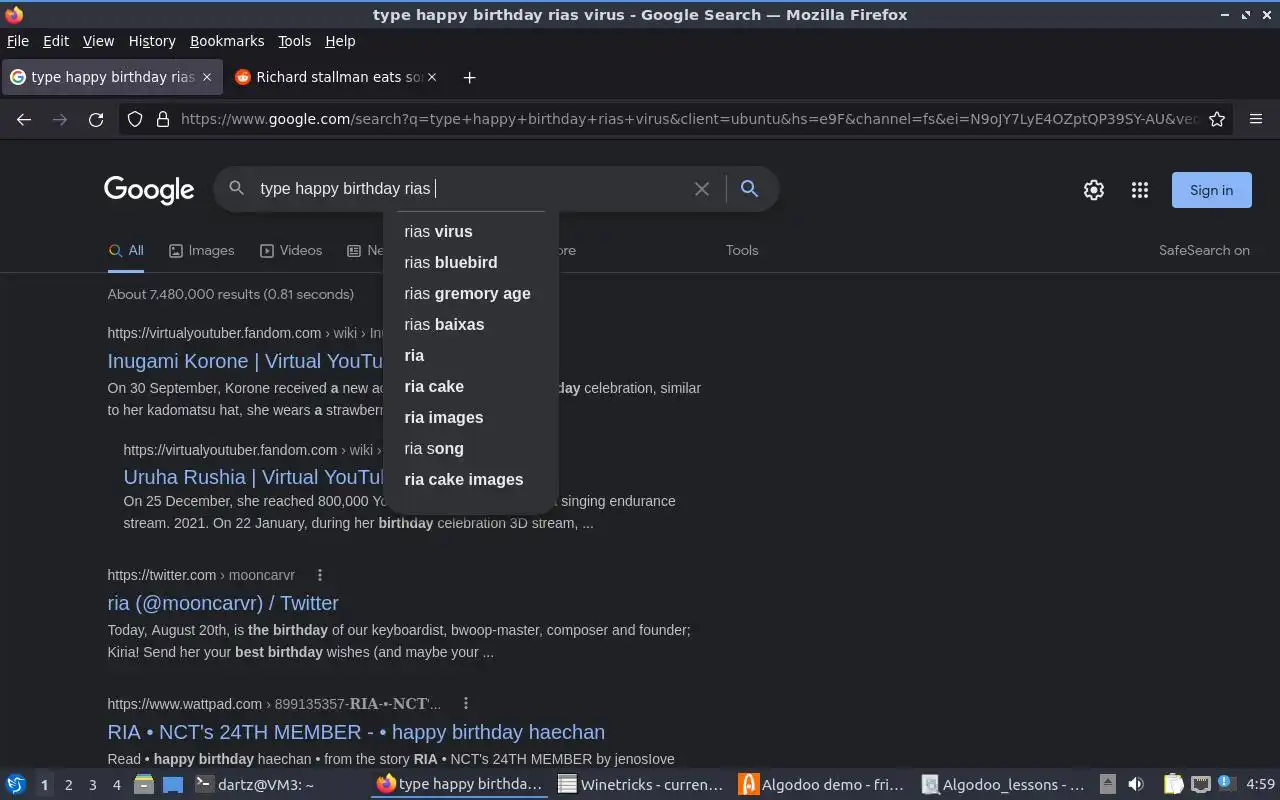Open the network tray icon
Screen dimensions: 1280x800
1201,784
